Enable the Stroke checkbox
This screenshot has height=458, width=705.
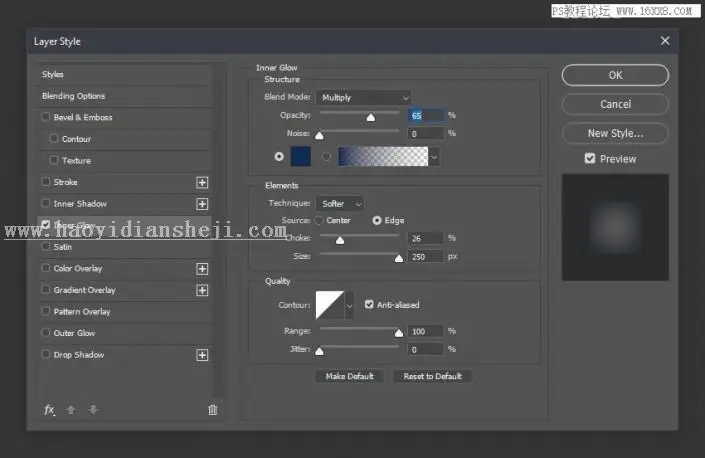pyautogui.click(x=45, y=182)
